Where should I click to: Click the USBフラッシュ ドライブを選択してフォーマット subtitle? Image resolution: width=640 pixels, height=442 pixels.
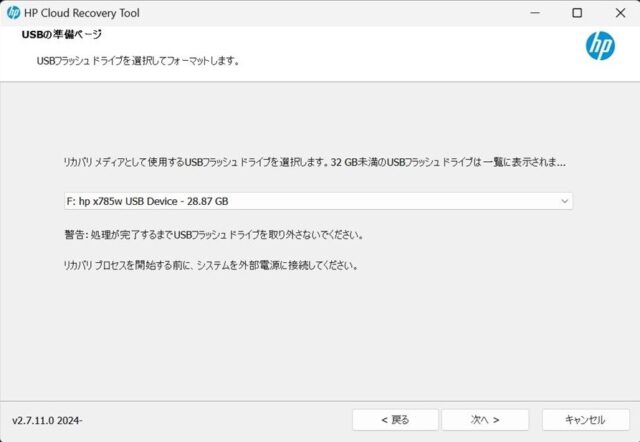[138, 61]
